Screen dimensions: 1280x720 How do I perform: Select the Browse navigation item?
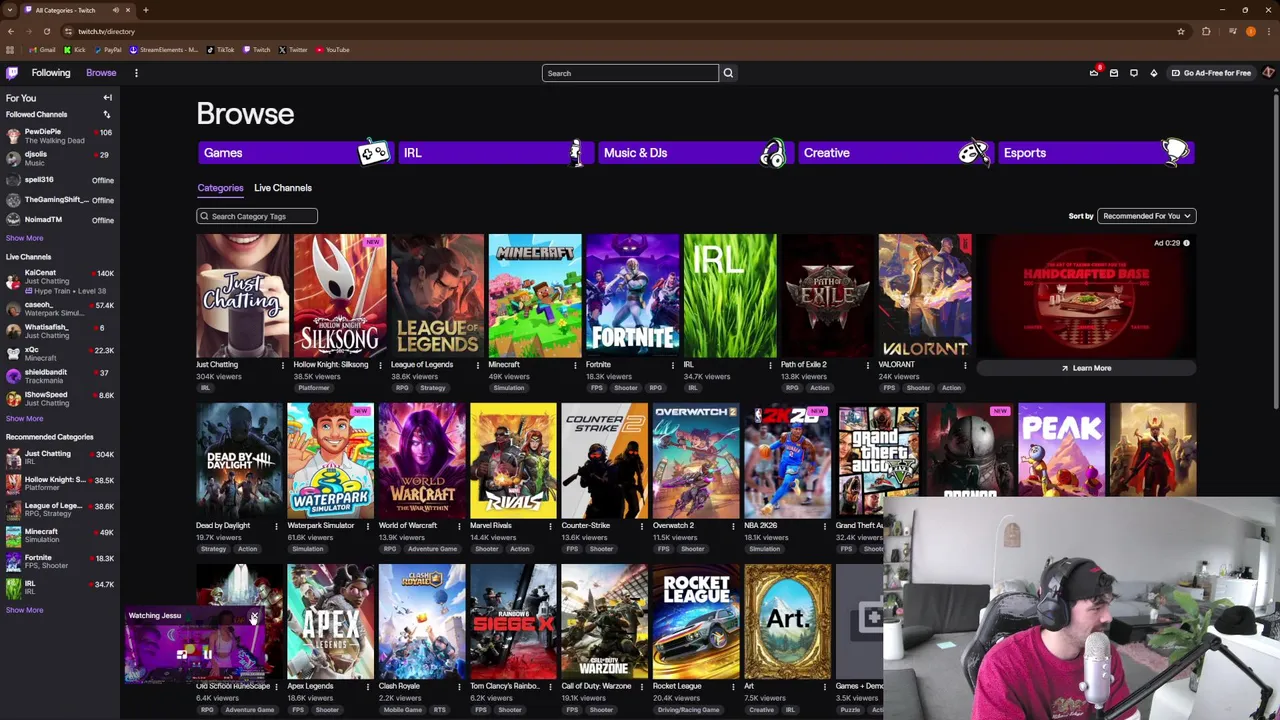coord(101,73)
